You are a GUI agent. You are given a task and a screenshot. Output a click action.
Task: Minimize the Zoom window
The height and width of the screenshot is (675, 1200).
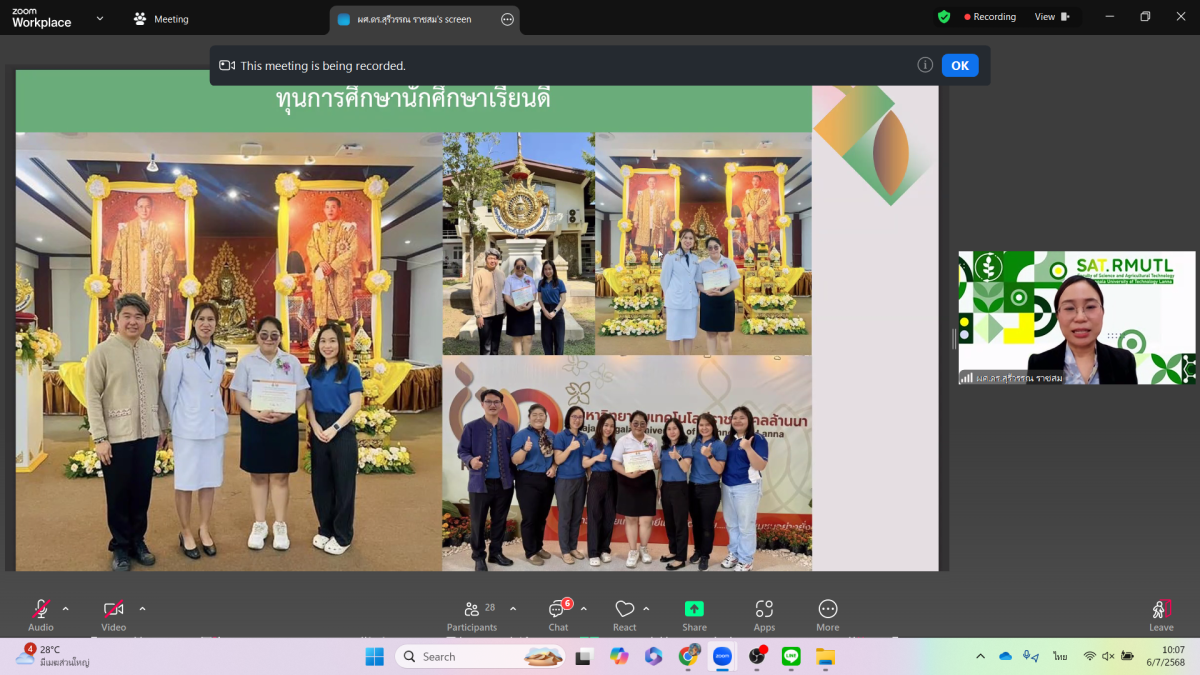pos(1110,17)
